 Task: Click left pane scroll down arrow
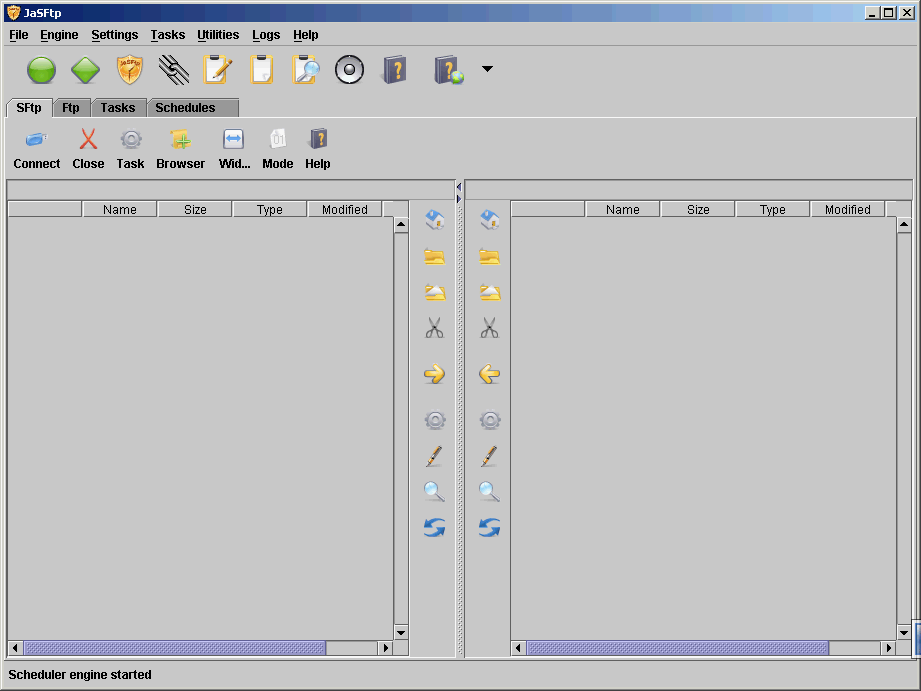[401, 633]
